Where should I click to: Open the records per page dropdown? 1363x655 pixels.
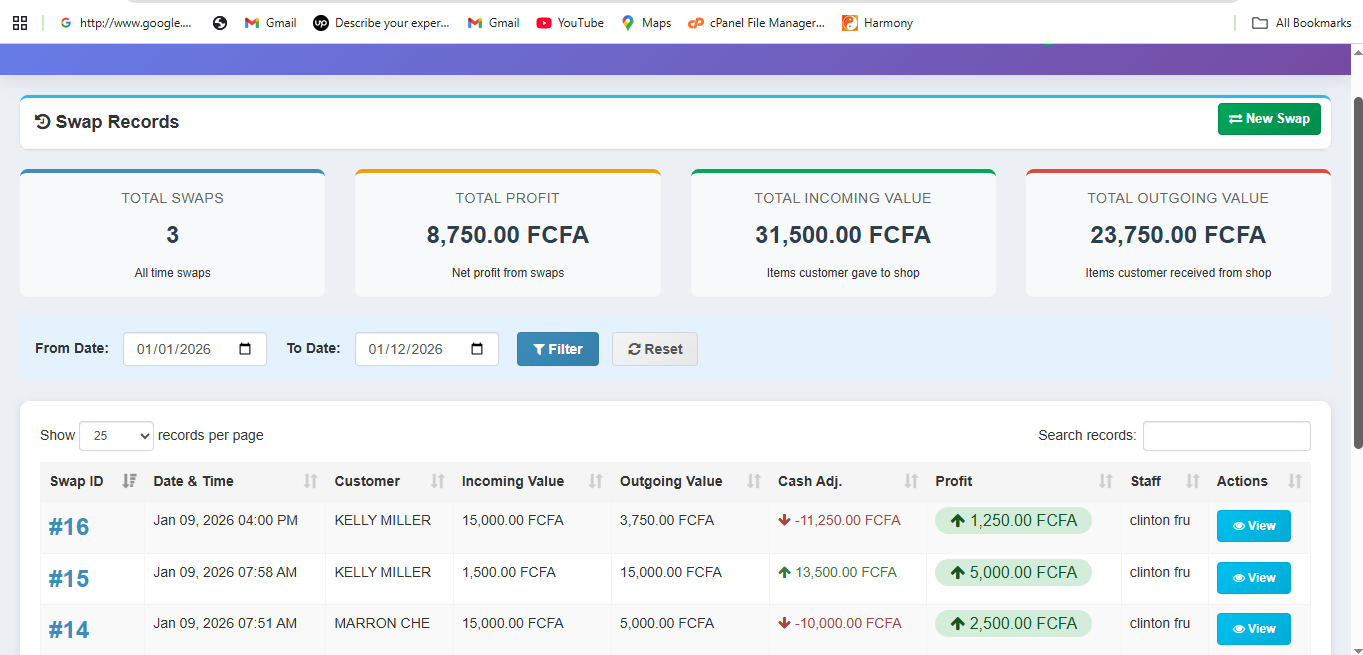tap(116, 435)
